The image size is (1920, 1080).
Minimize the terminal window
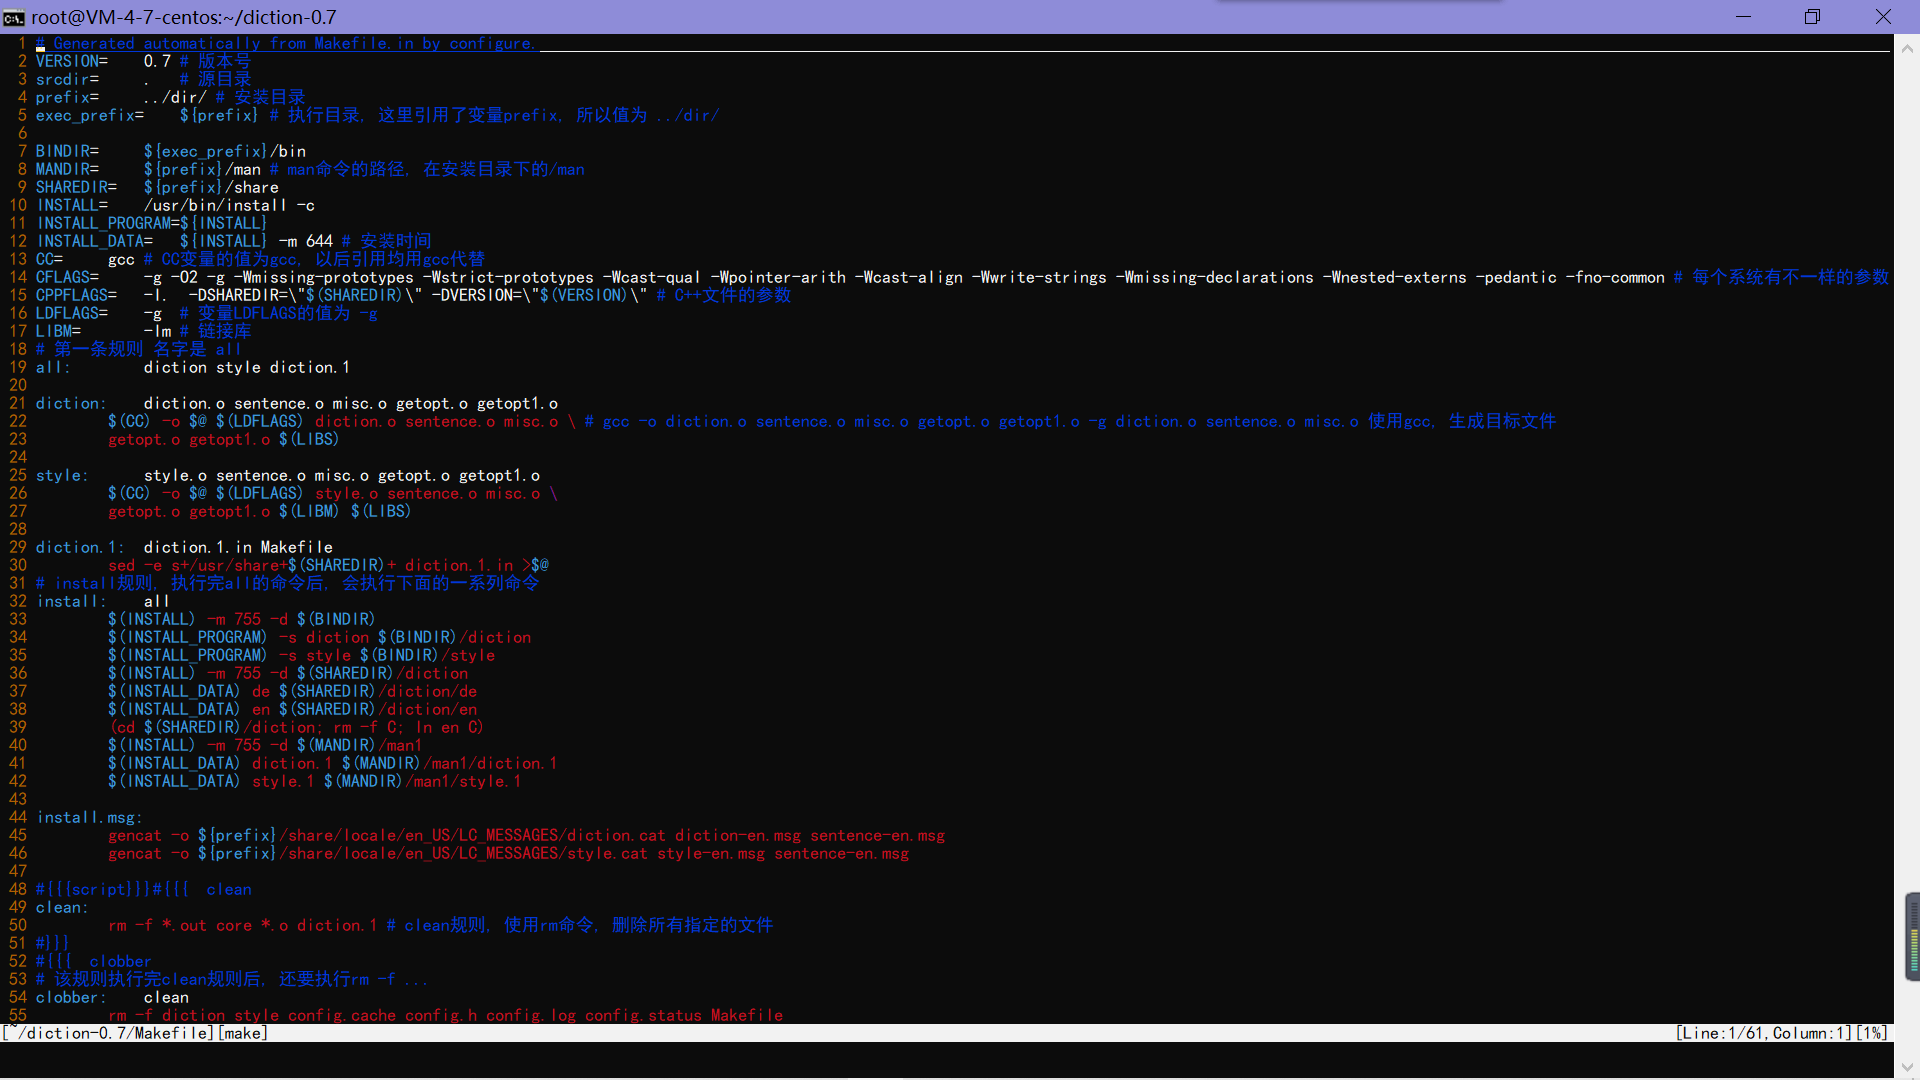tap(1743, 17)
